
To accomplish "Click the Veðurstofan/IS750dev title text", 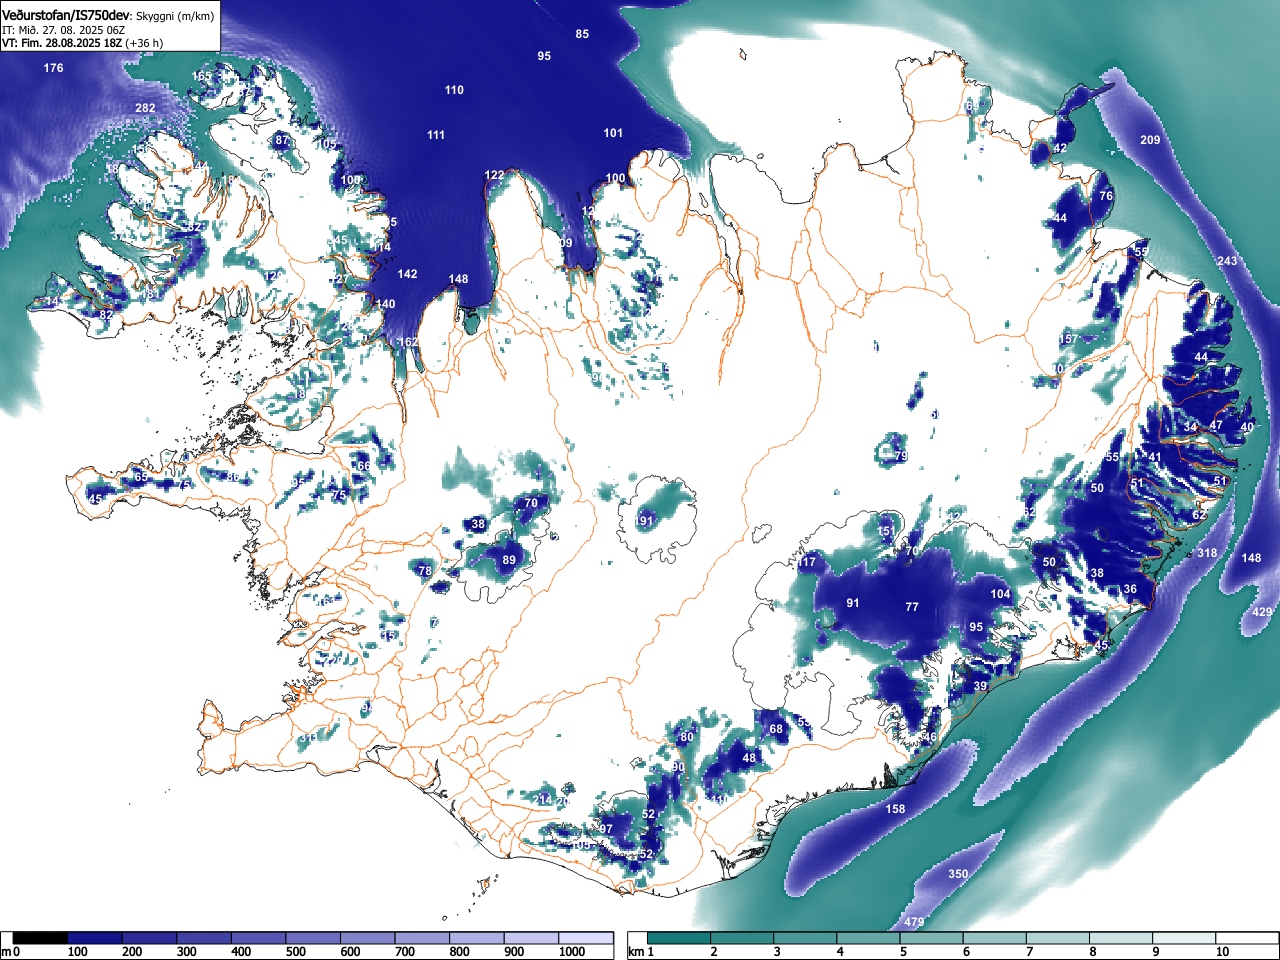I will pyautogui.click(x=66, y=16).
